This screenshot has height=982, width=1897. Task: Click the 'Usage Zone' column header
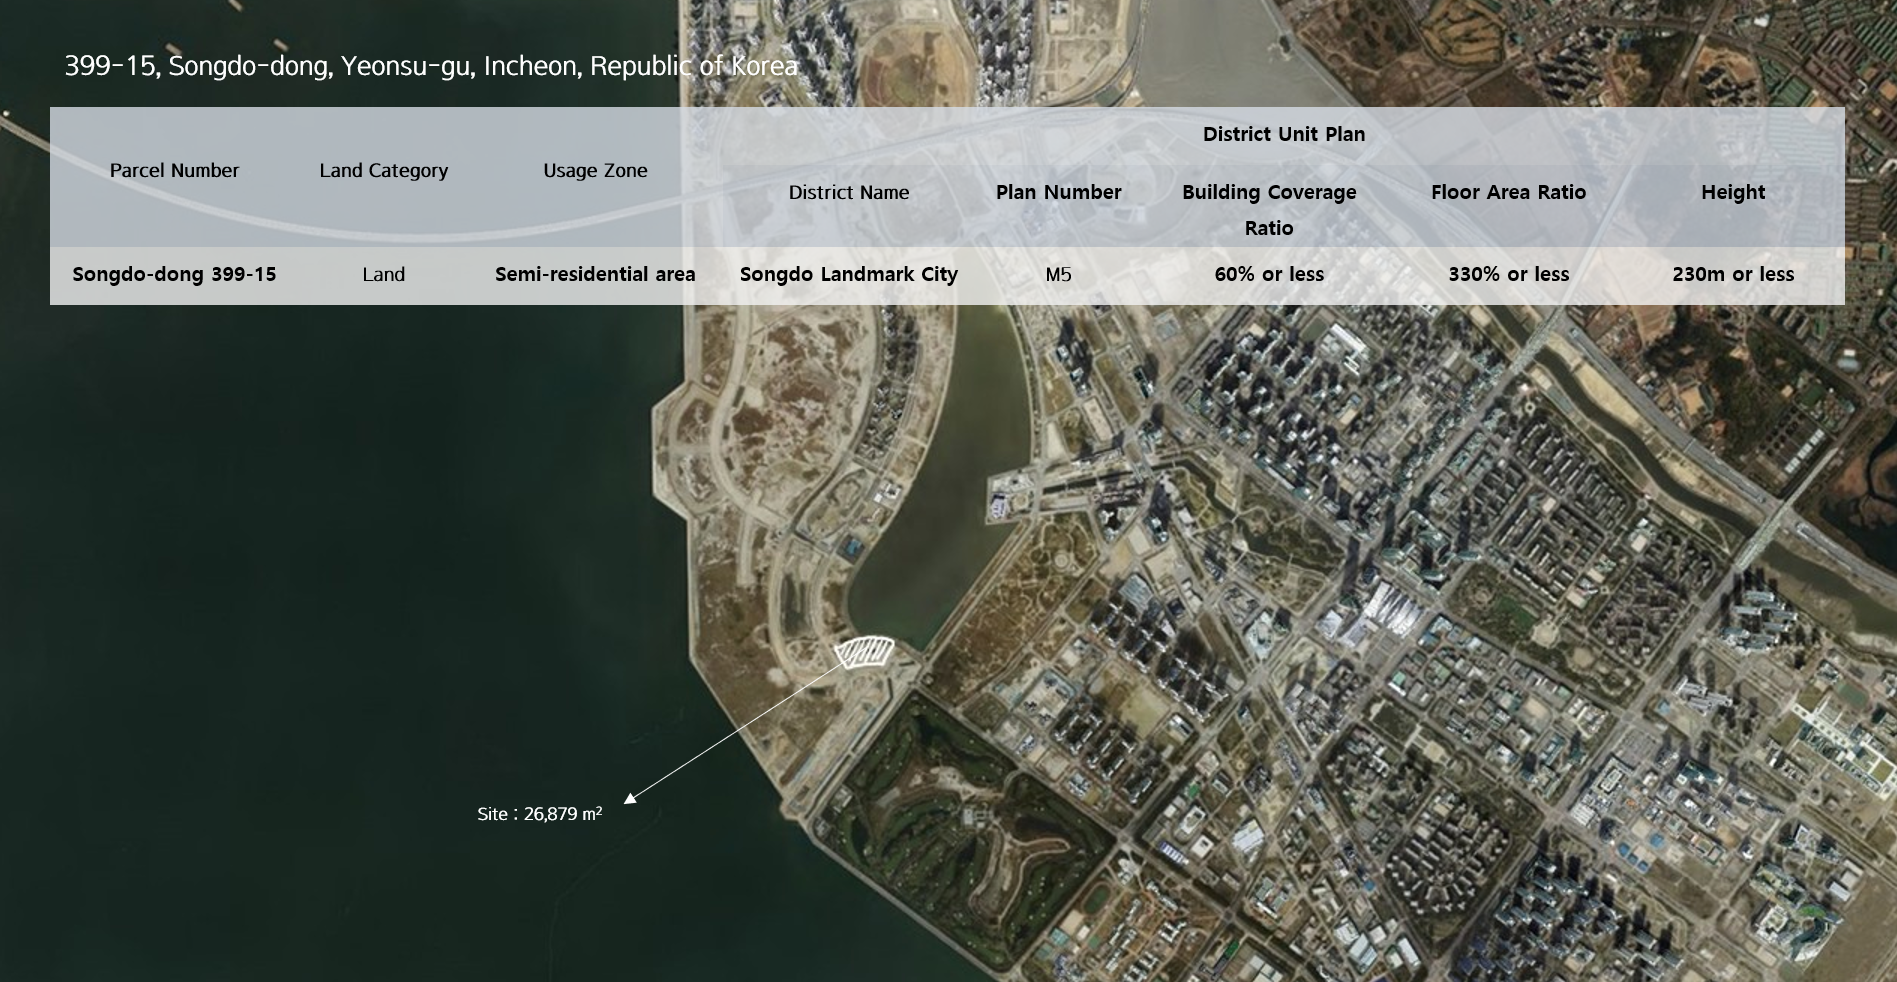click(x=595, y=171)
